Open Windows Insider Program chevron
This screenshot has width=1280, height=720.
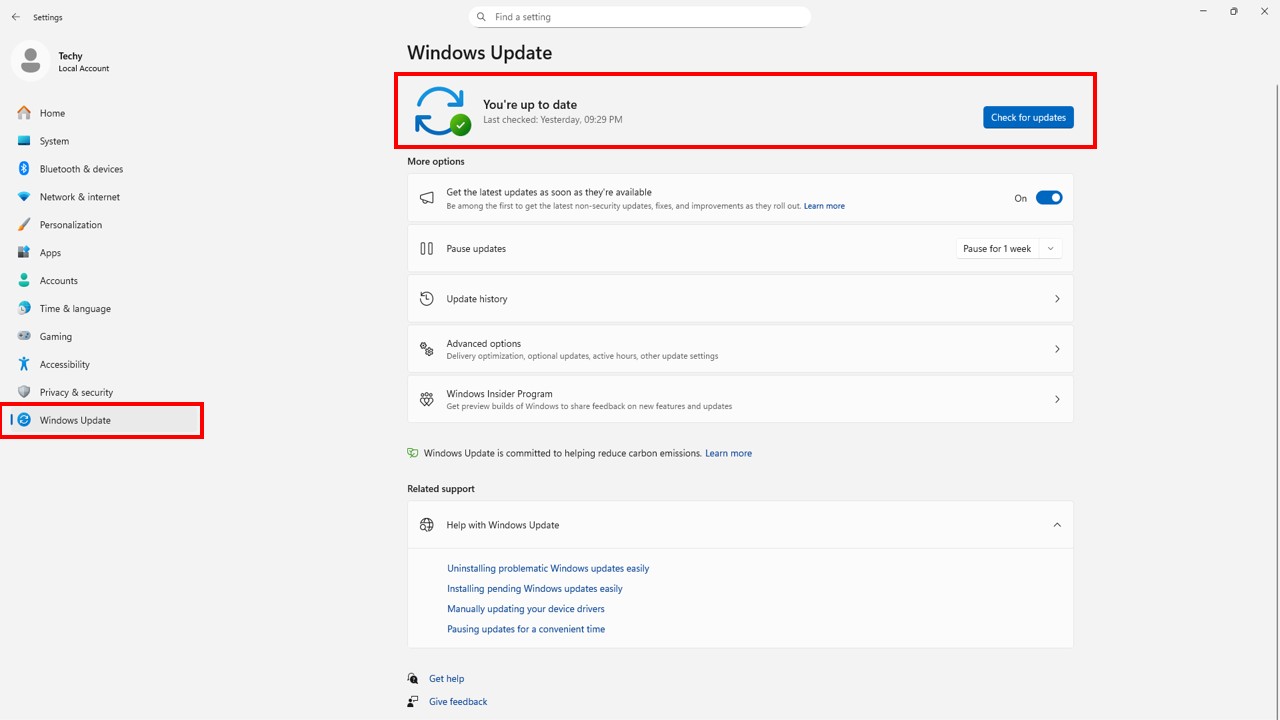tap(1056, 399)
